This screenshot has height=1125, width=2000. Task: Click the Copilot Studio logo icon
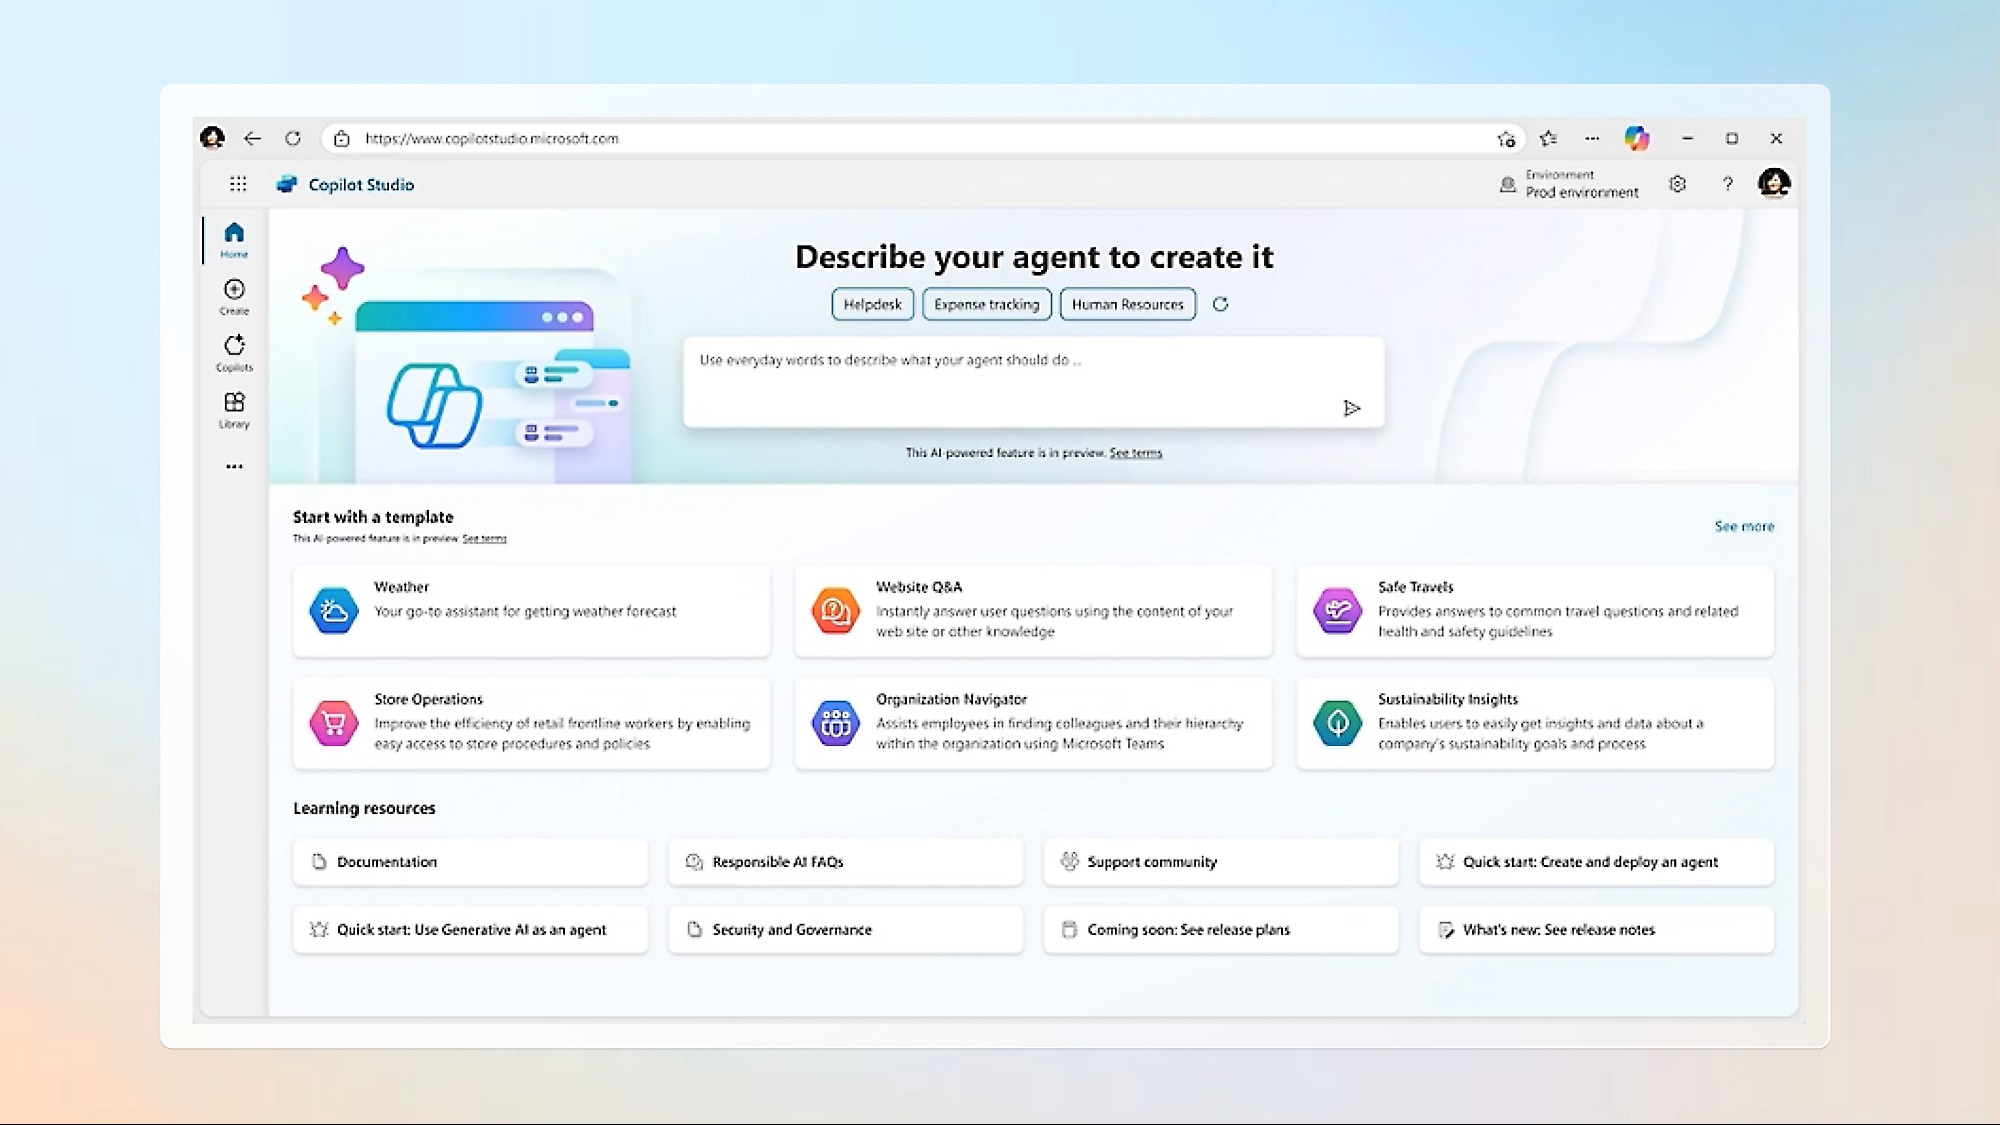point(287,184)
